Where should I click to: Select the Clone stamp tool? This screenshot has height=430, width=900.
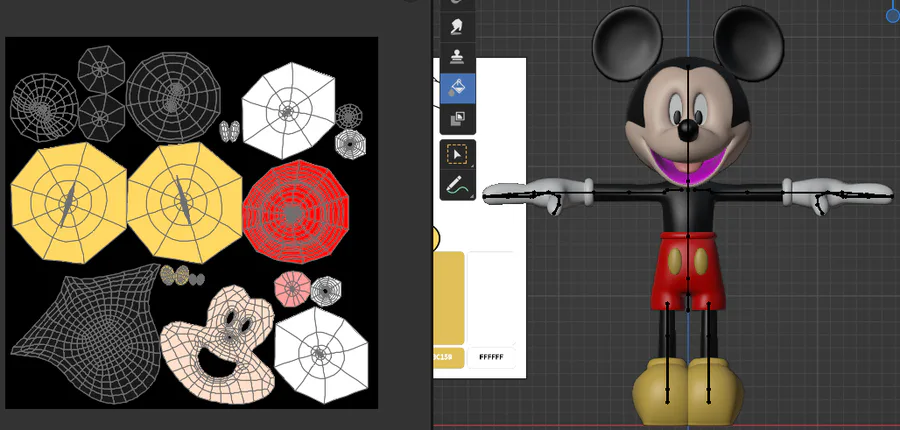point(457,57)
